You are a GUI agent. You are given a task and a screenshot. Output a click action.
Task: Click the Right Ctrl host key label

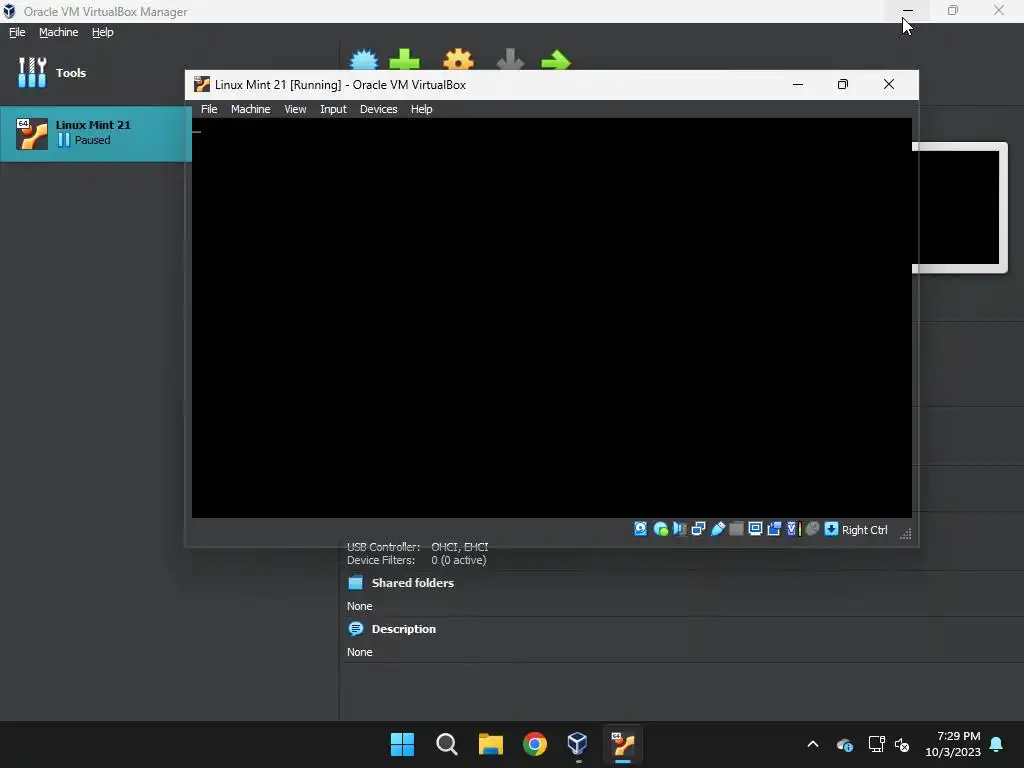click(864, 530)
